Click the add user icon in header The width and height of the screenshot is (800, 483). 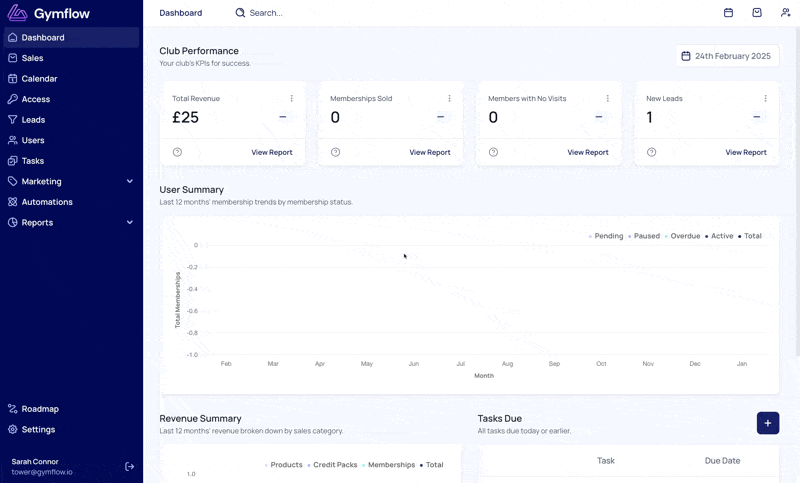coord(785,13)
